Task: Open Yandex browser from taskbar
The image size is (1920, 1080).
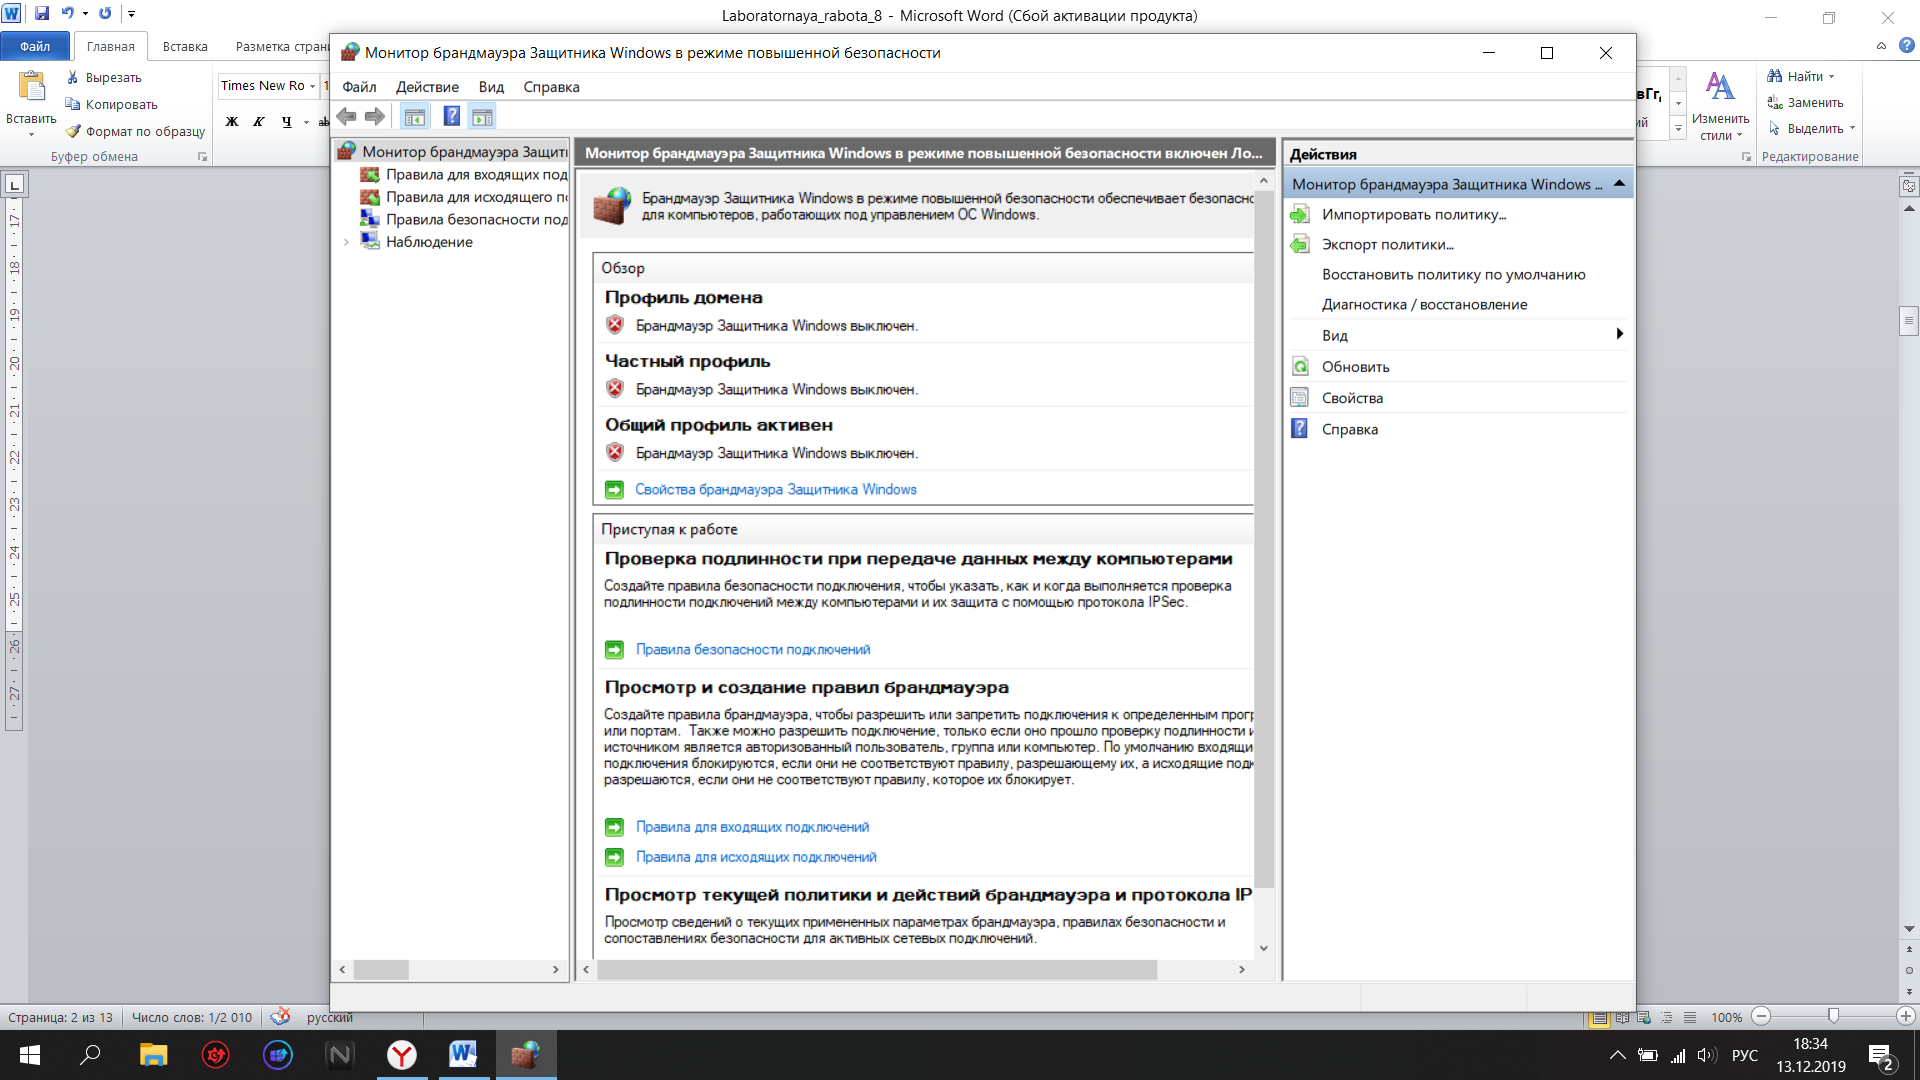Action: click(x=402, y=1054)
